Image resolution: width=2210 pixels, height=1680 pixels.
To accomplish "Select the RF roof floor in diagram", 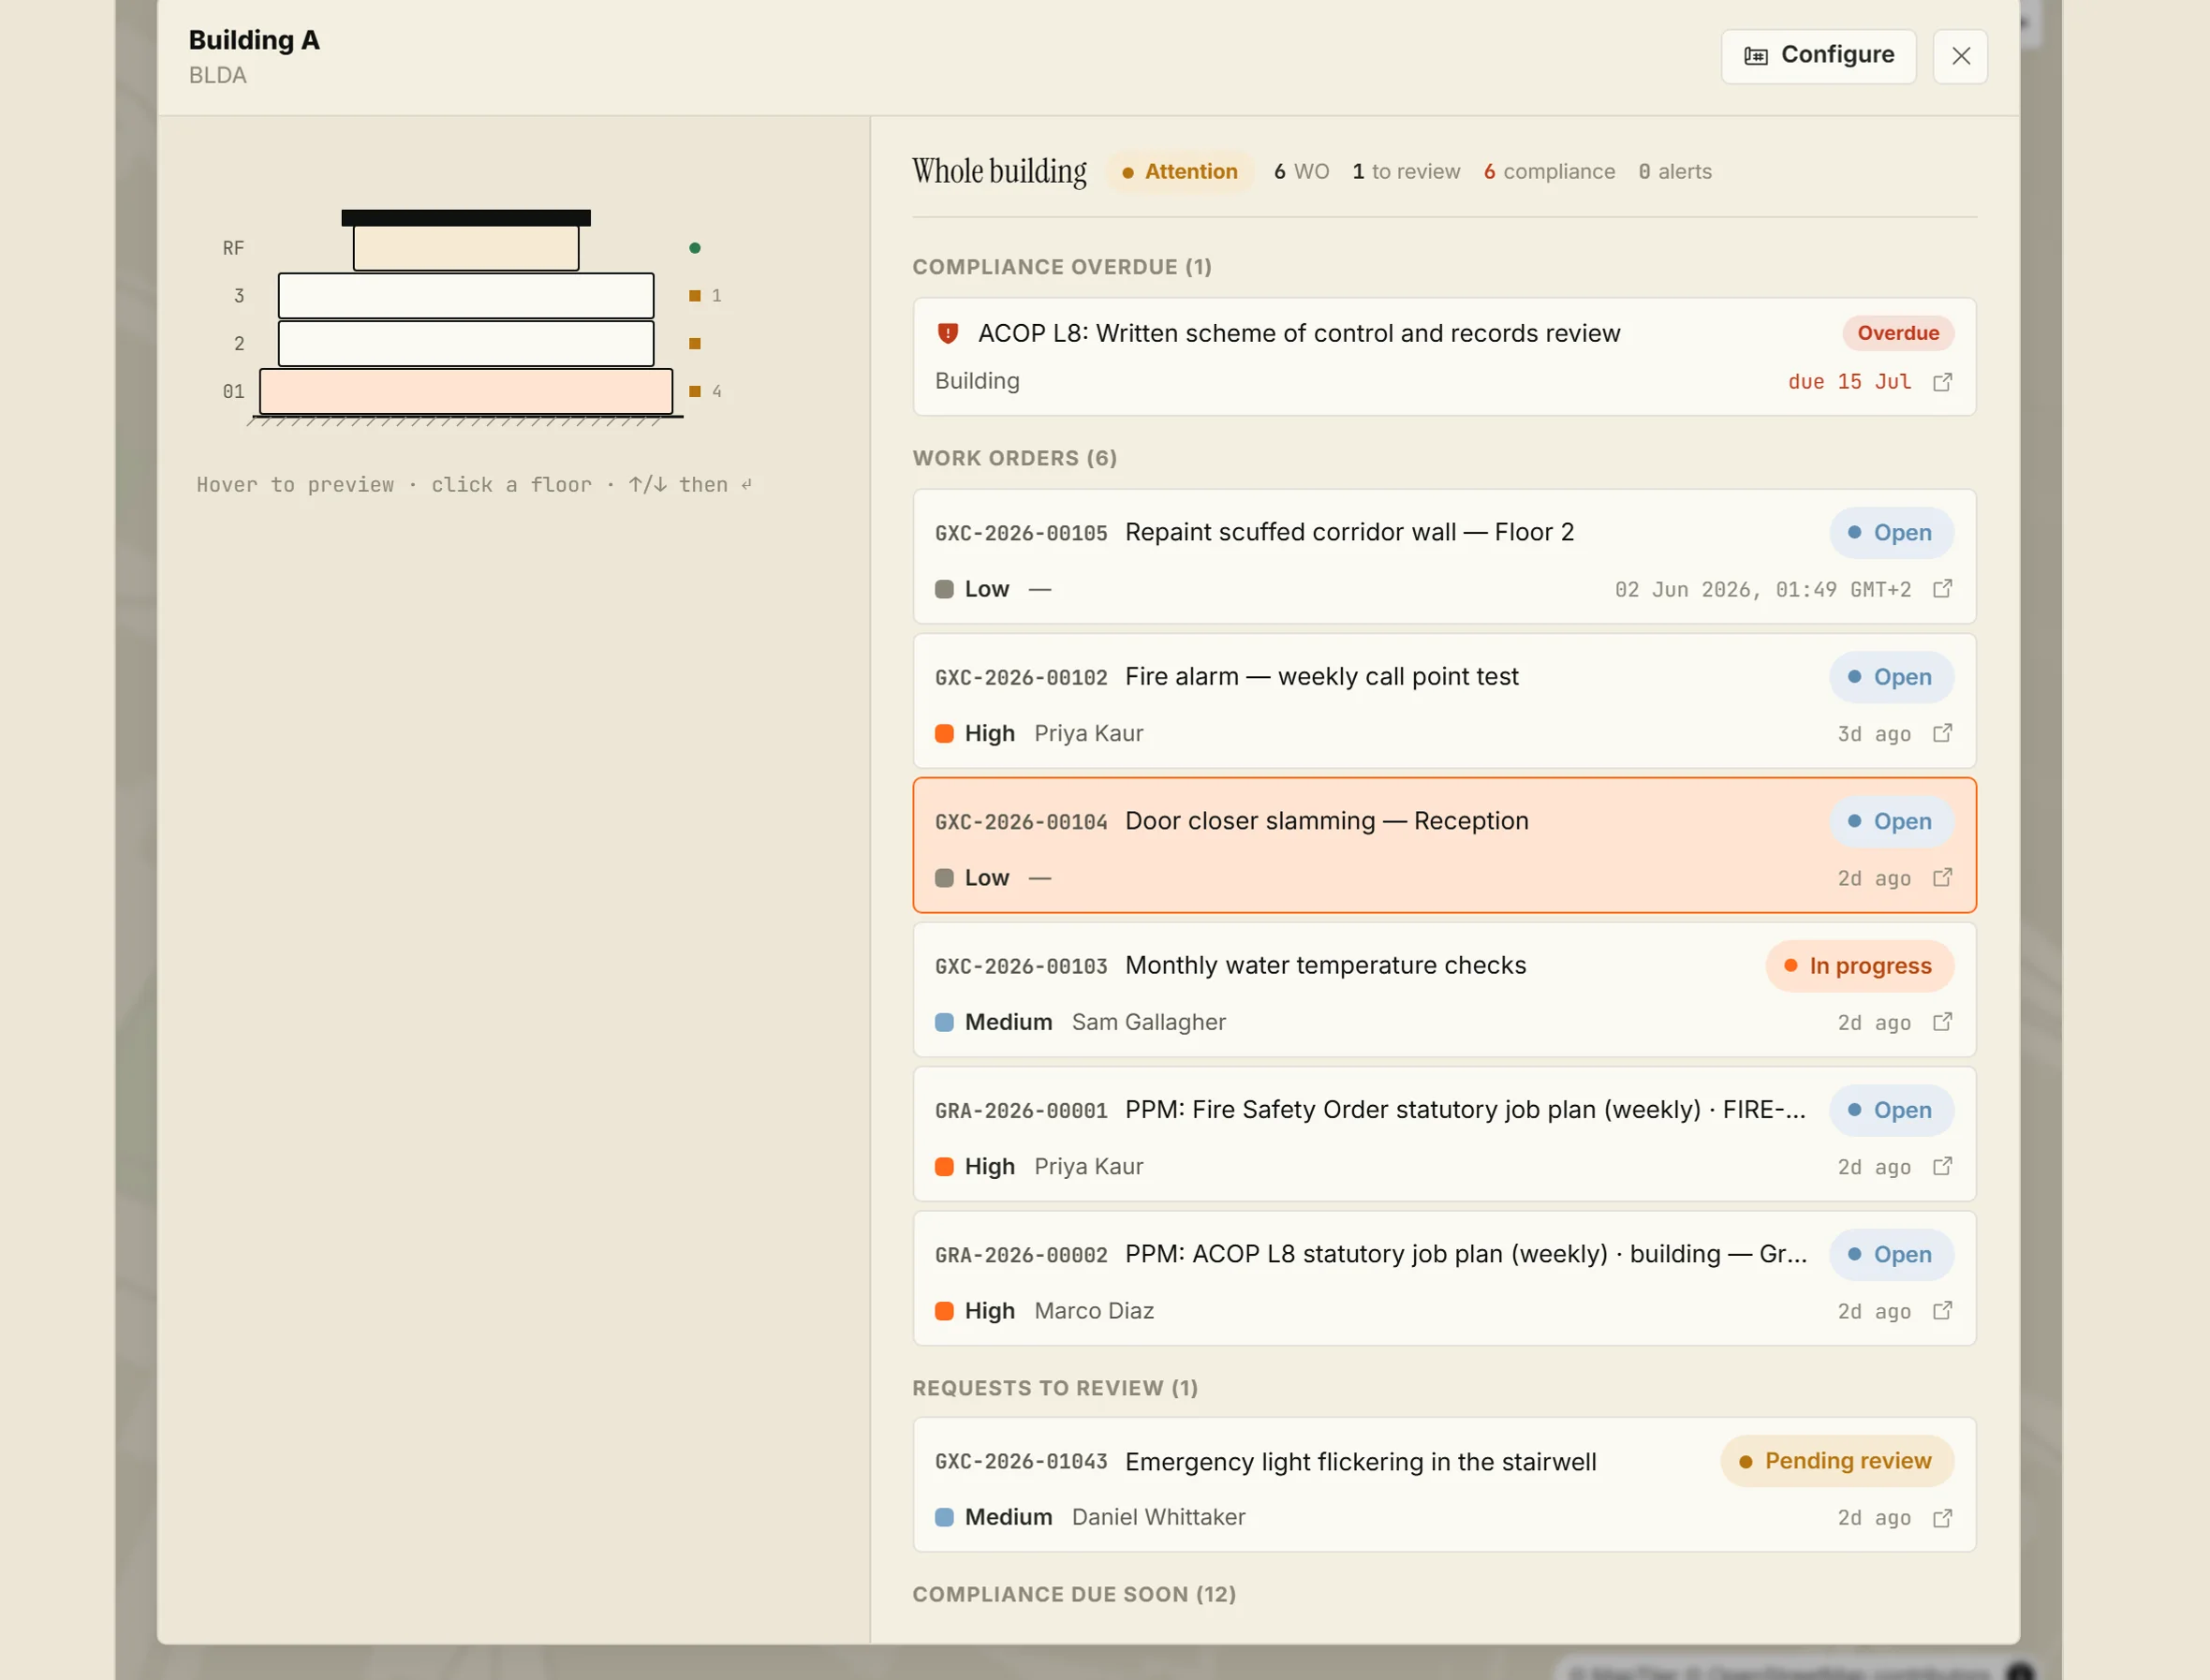I will 466,247.
